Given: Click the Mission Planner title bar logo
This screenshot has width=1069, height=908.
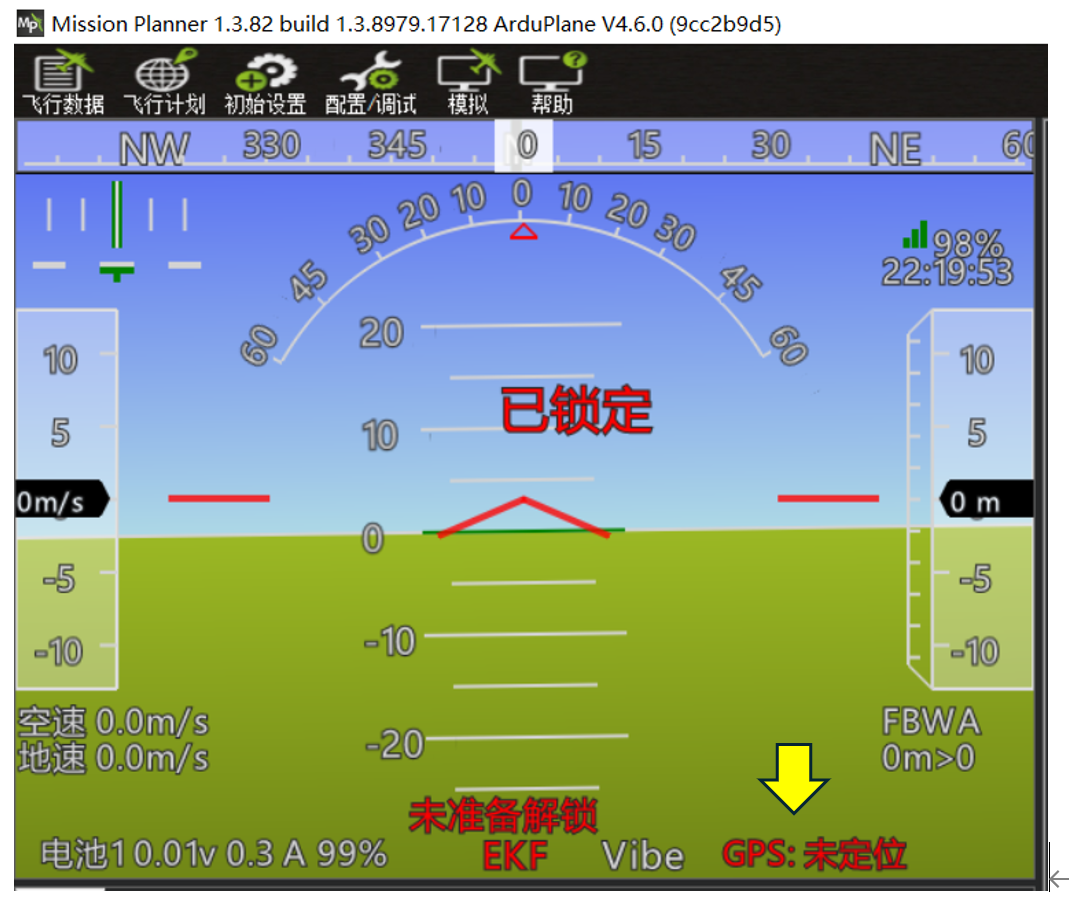Looking at the screenshot, I should tap(31, 24).
